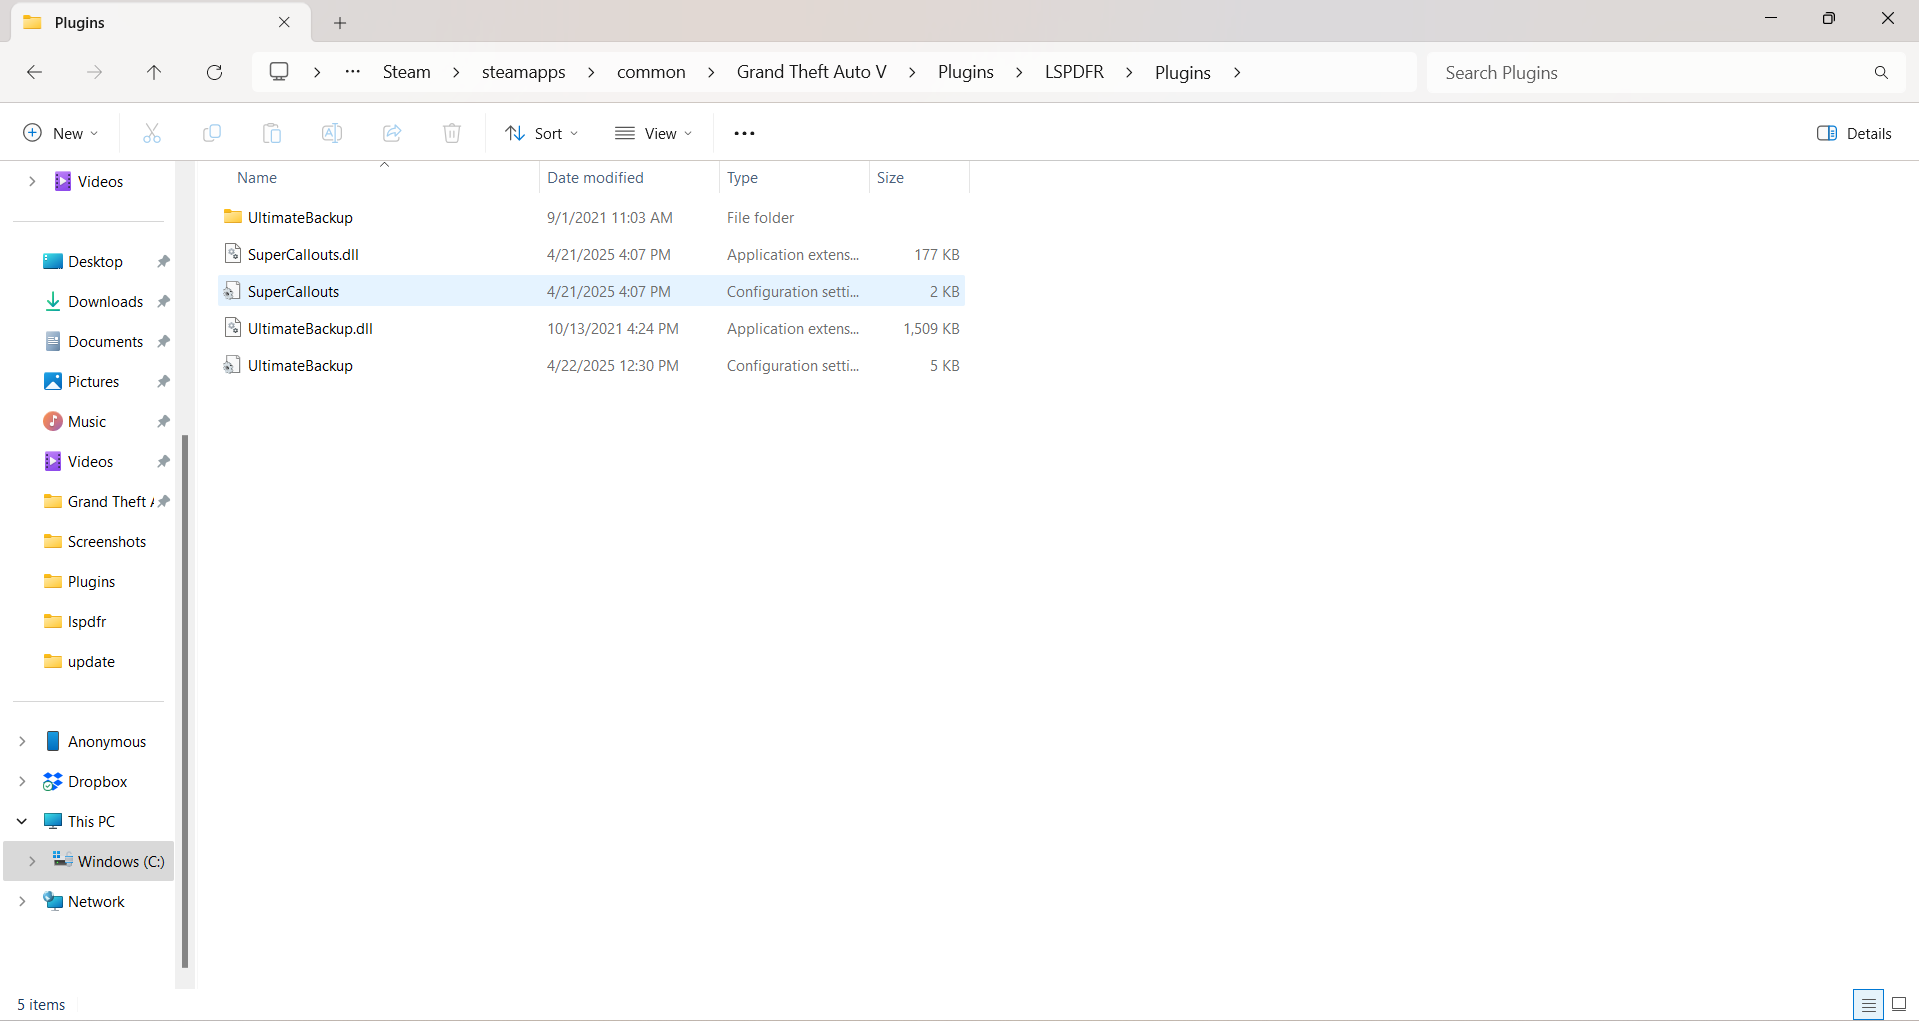The width and height of the screenshot is (1919, 1021).
Task: Click the Refresh icon in navigation bar
Action: point(214,72)
